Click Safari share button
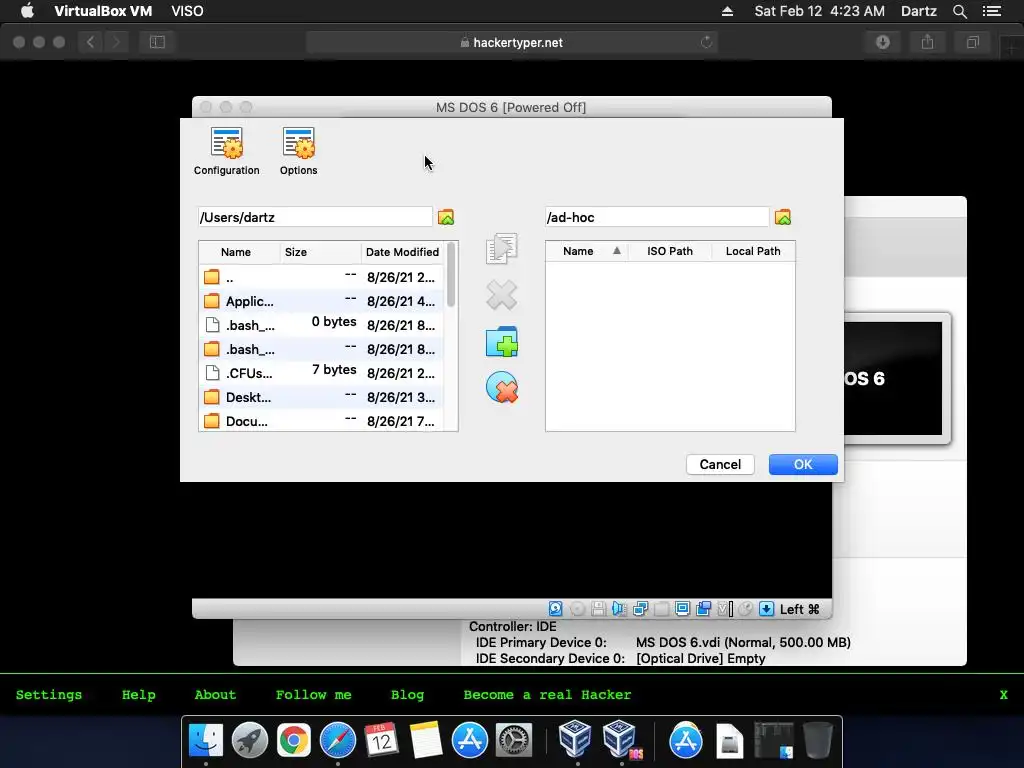Viewport: 1024px width, 768px height. tap(927, 42)
